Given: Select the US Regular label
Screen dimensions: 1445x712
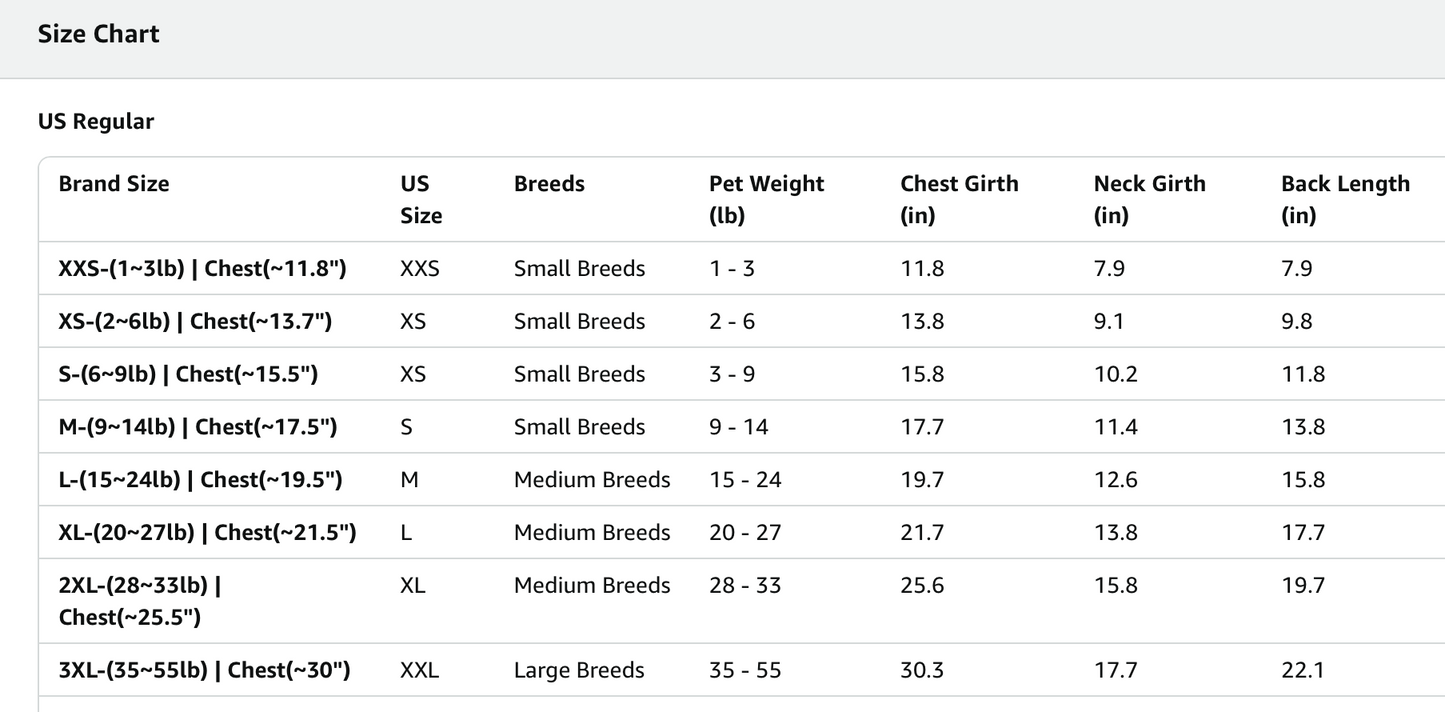Looking at the screenshot, I should pyautogui.click(x=96, y=122).
